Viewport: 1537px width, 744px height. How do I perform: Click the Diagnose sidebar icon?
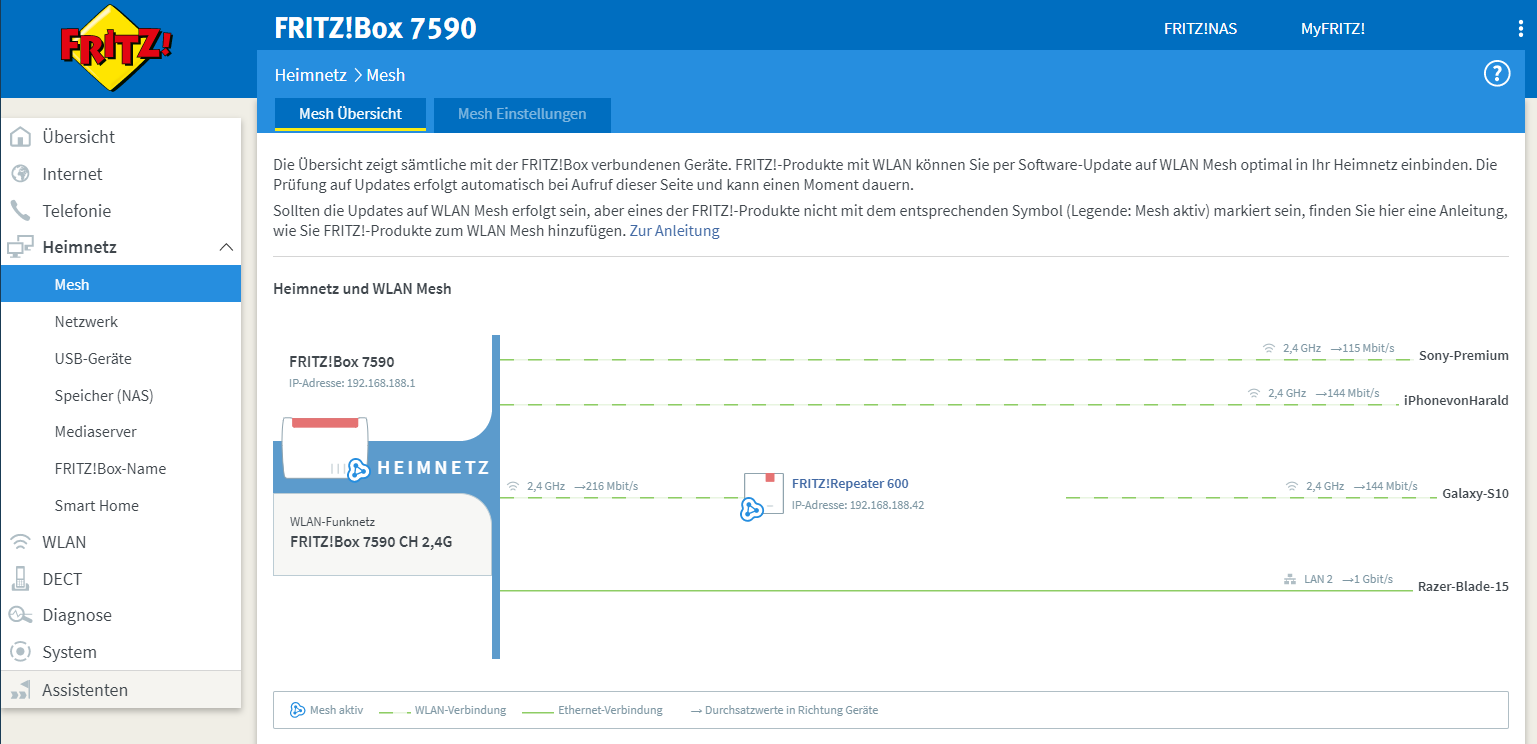pyautogui.click(x=20, y=615)
